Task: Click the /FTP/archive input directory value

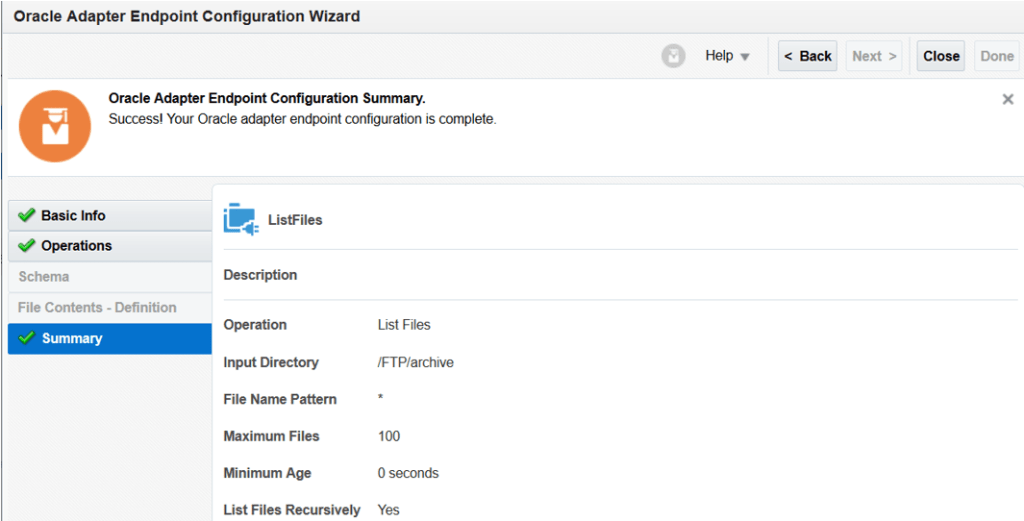Action: 415,362
